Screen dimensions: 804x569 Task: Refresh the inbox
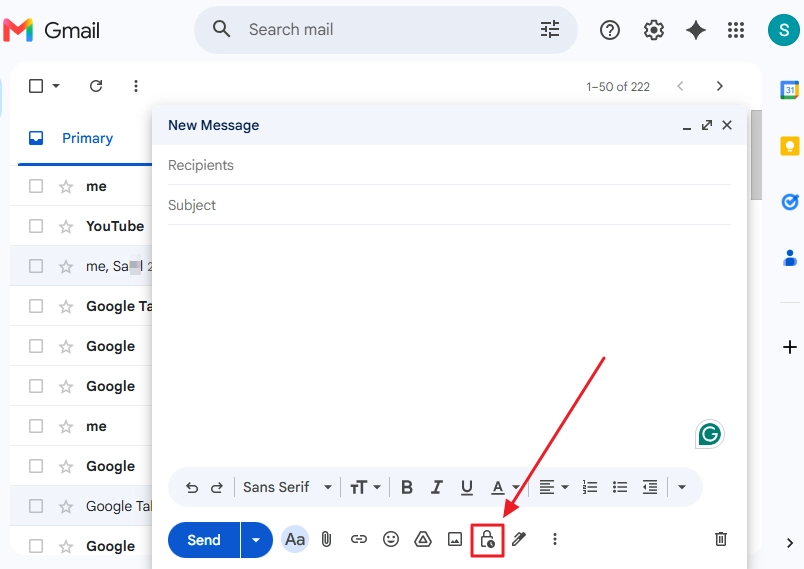point(96,86)
